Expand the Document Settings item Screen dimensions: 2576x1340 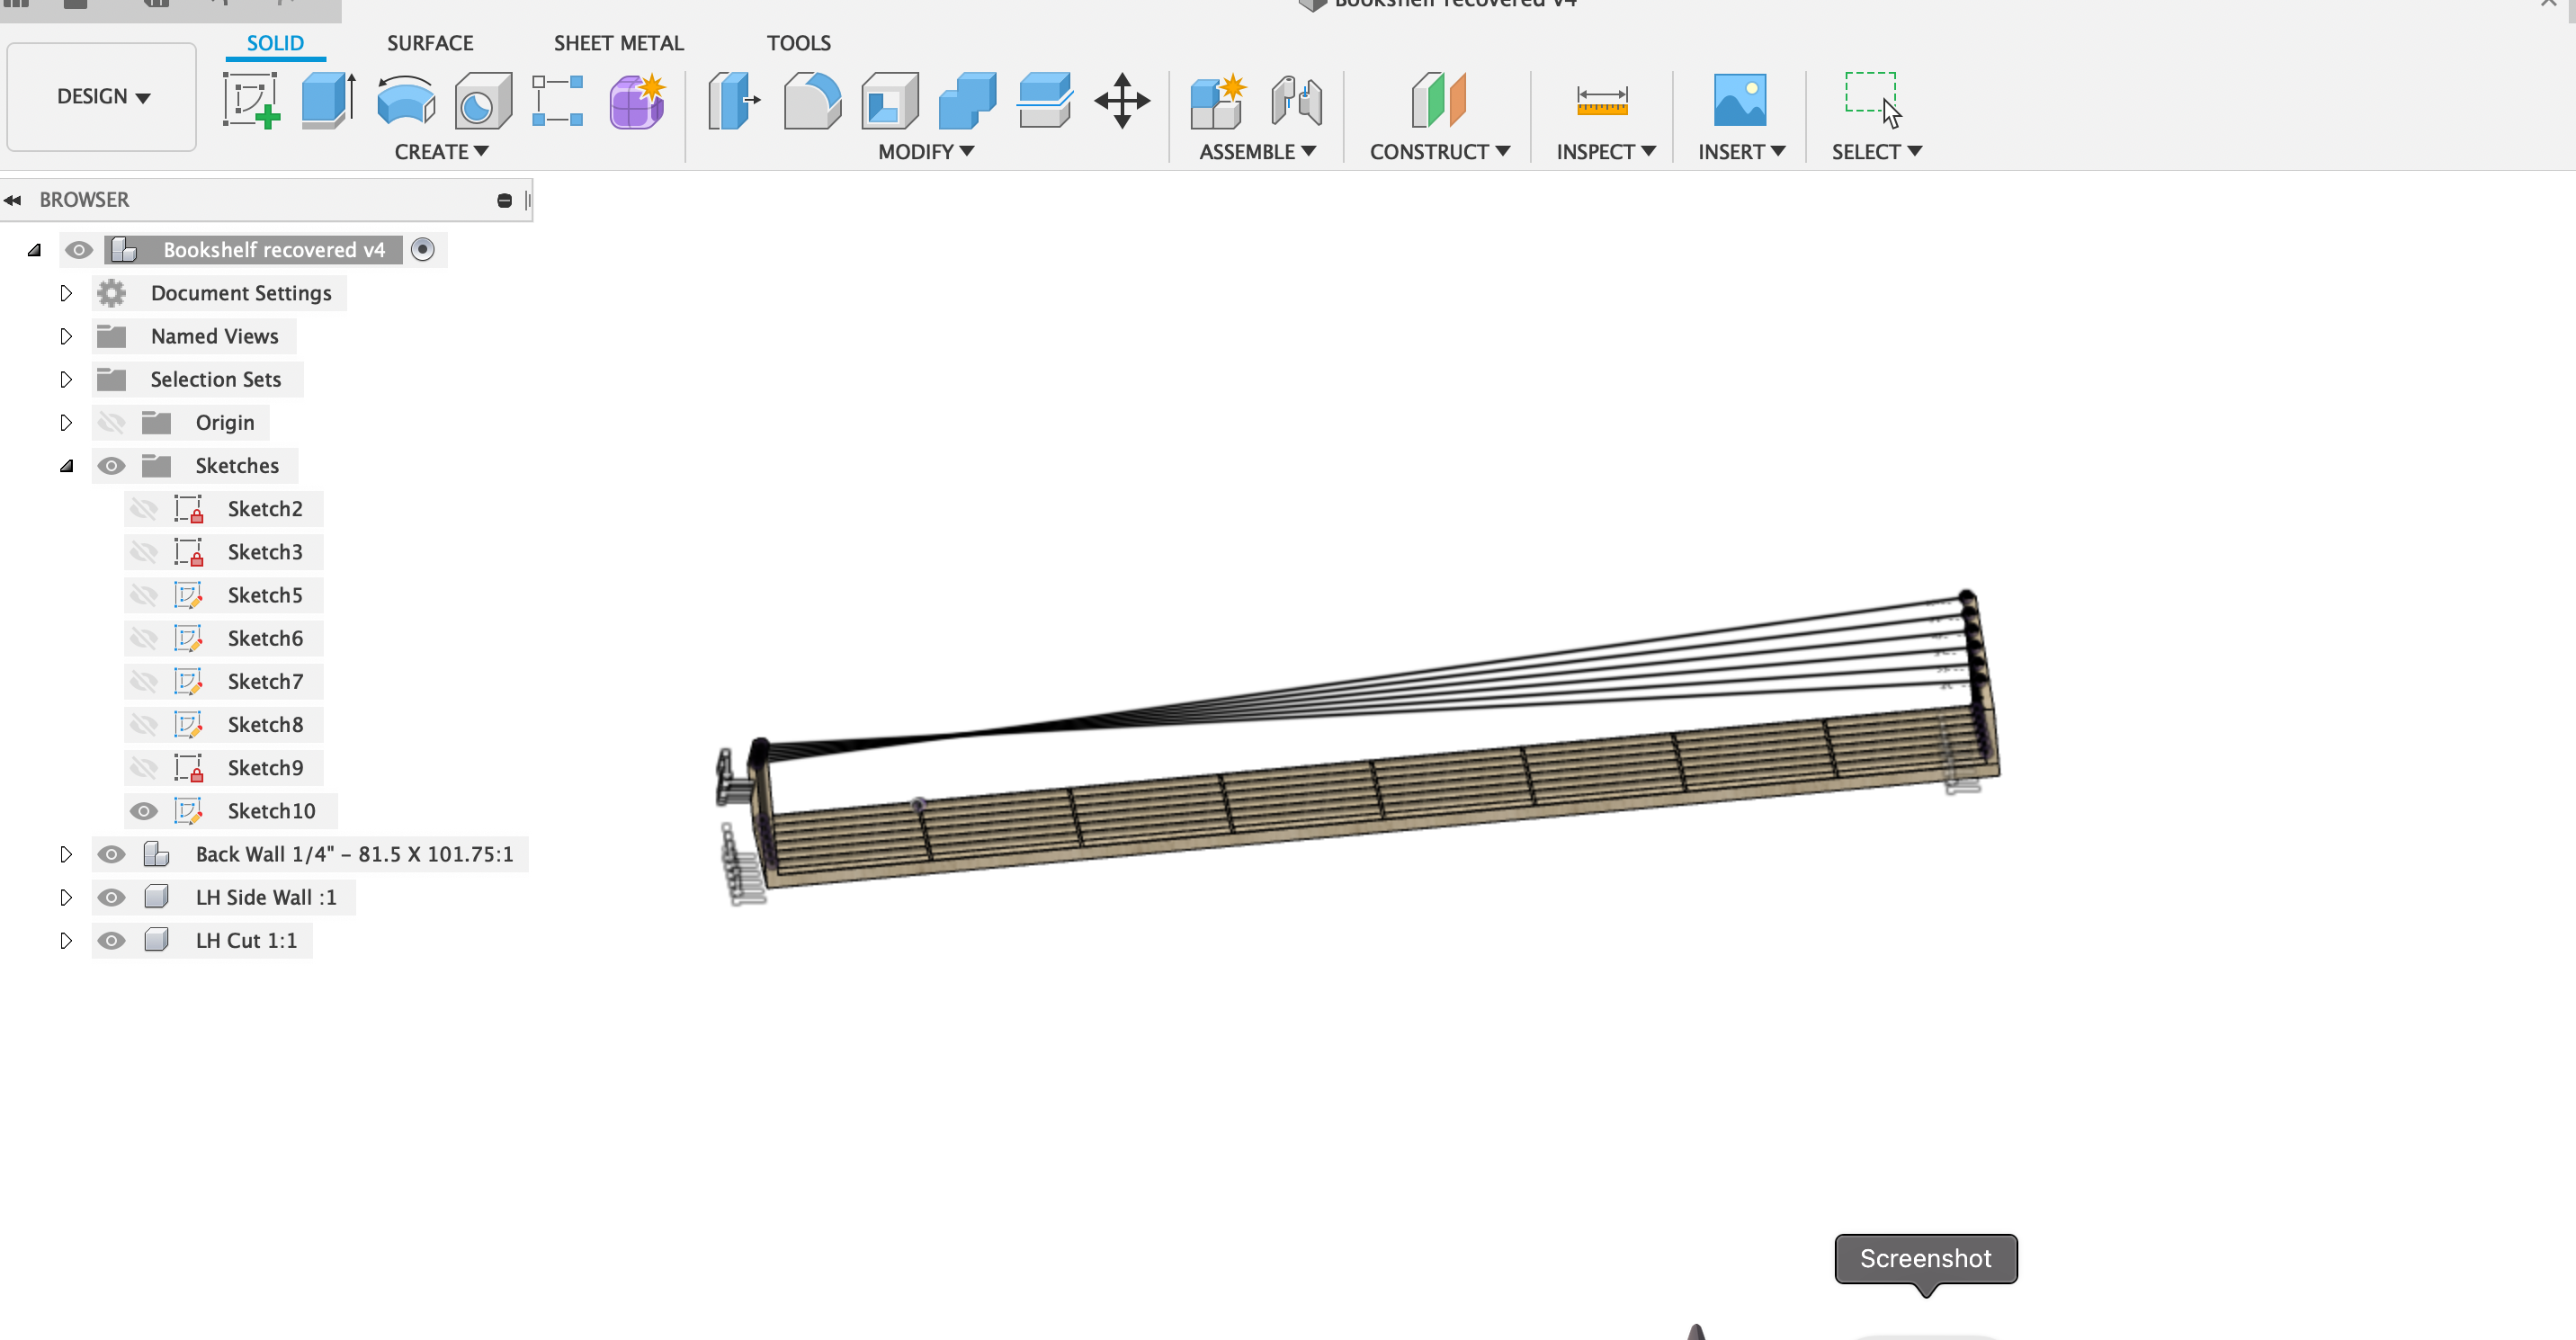(x=66, y=292)
